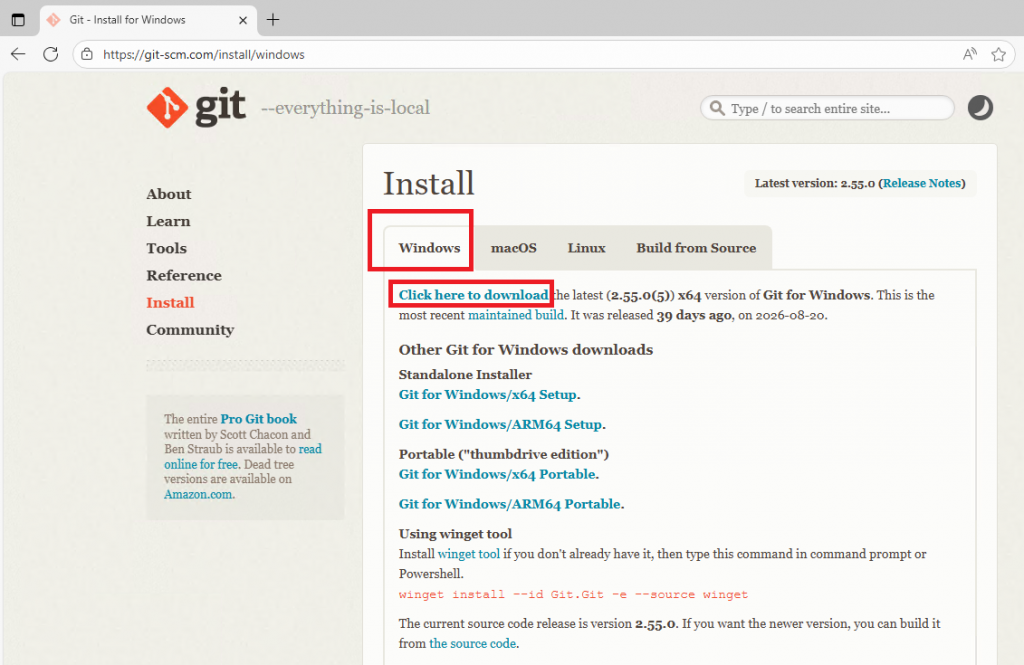Click Standalone Installer heading
The image size is (1024, 665).
(x=465, y=374)
